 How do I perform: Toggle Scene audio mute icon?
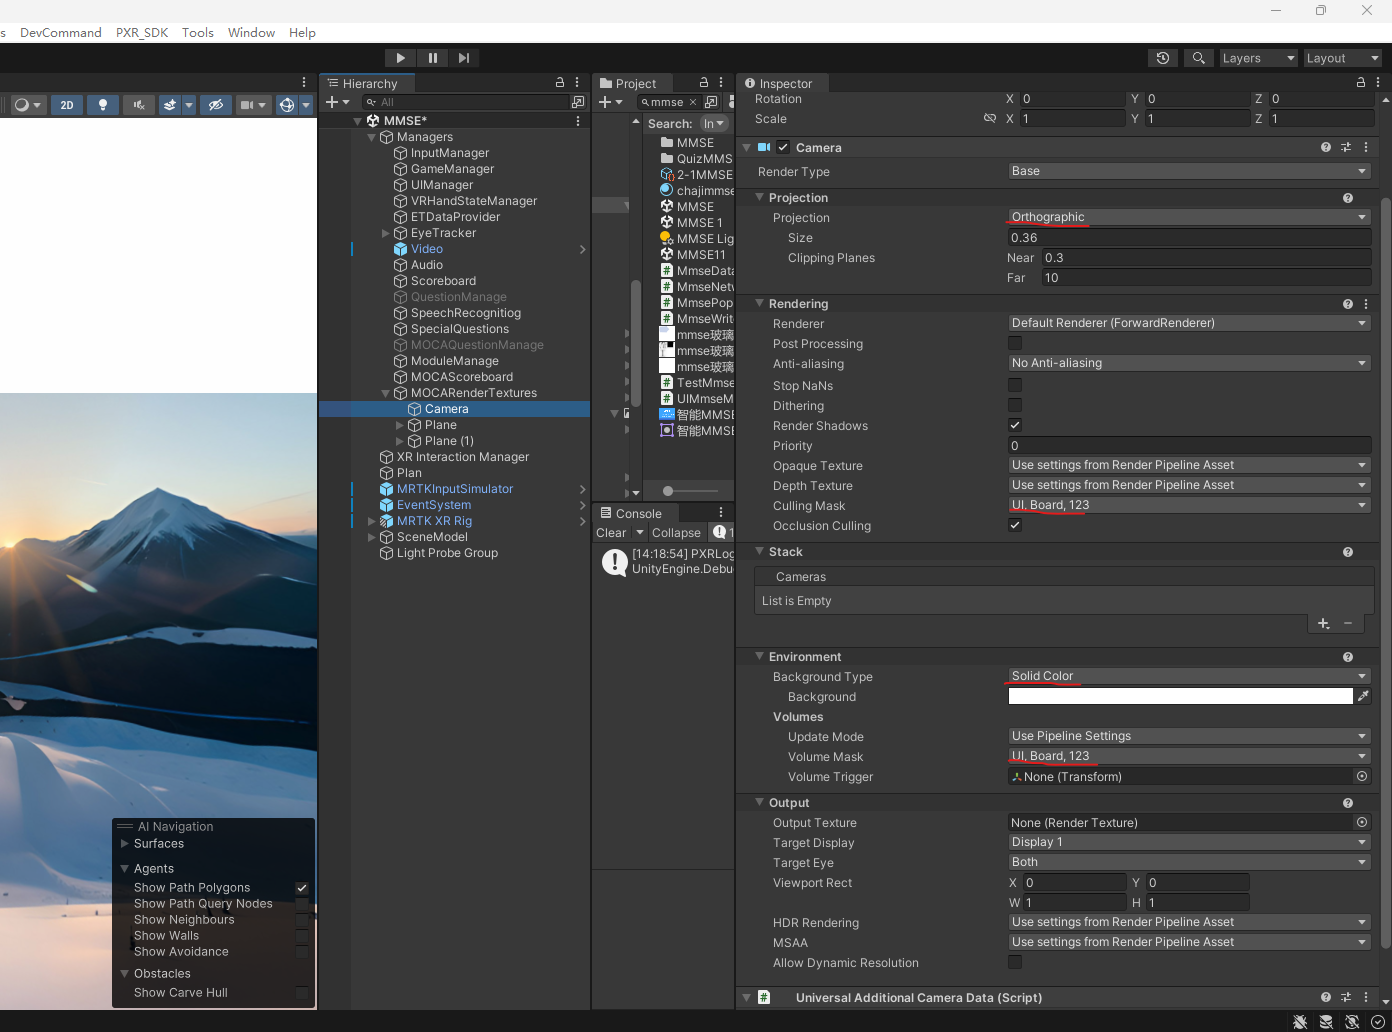[x=139, y=105]
